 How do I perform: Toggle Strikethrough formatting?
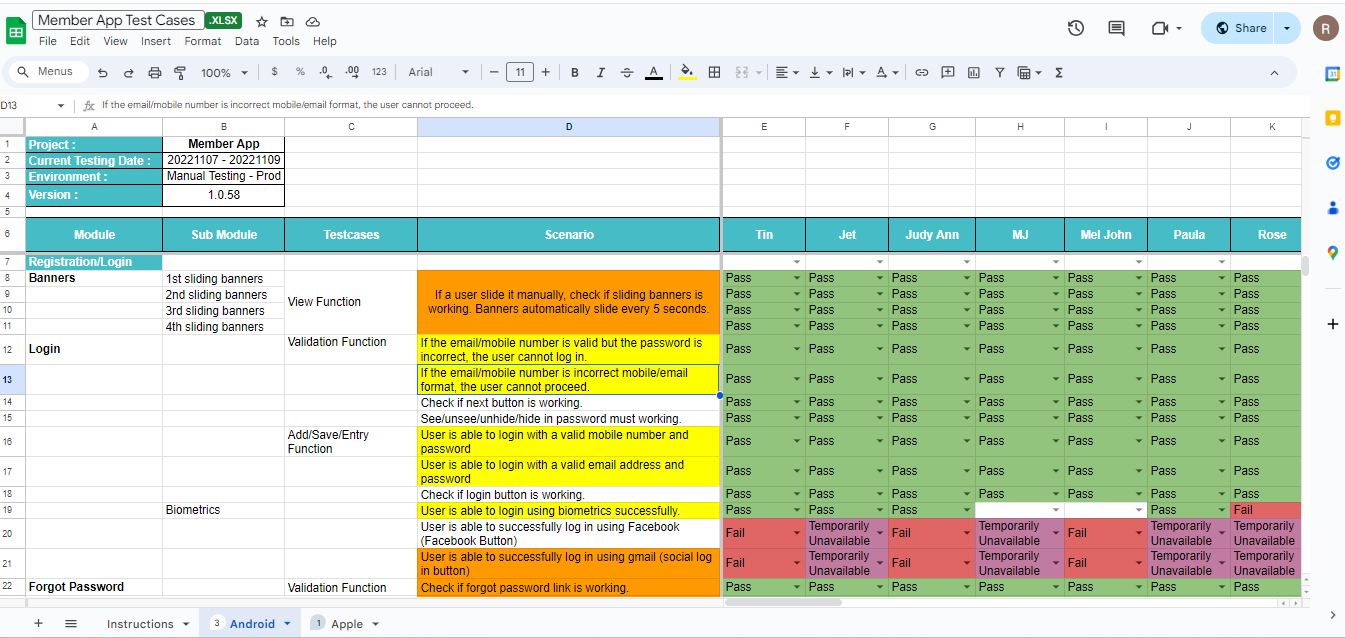627,72
